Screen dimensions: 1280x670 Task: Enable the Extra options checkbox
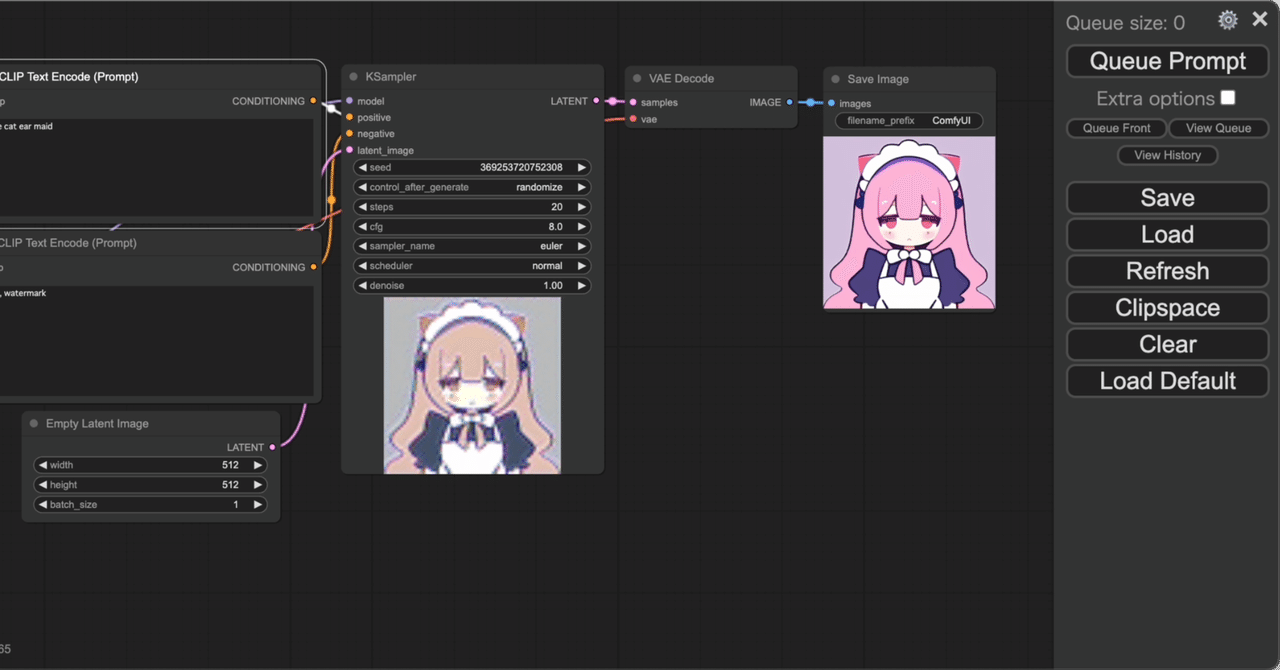coord(1227,97)
